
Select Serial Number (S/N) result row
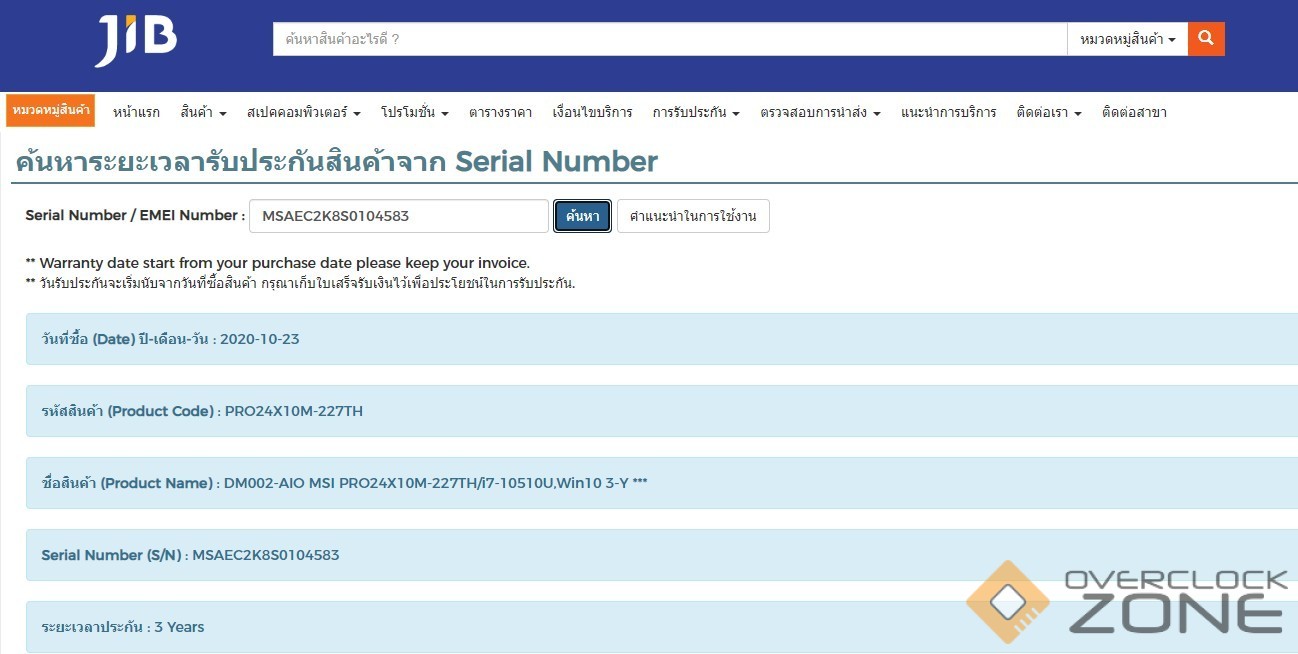662,555
